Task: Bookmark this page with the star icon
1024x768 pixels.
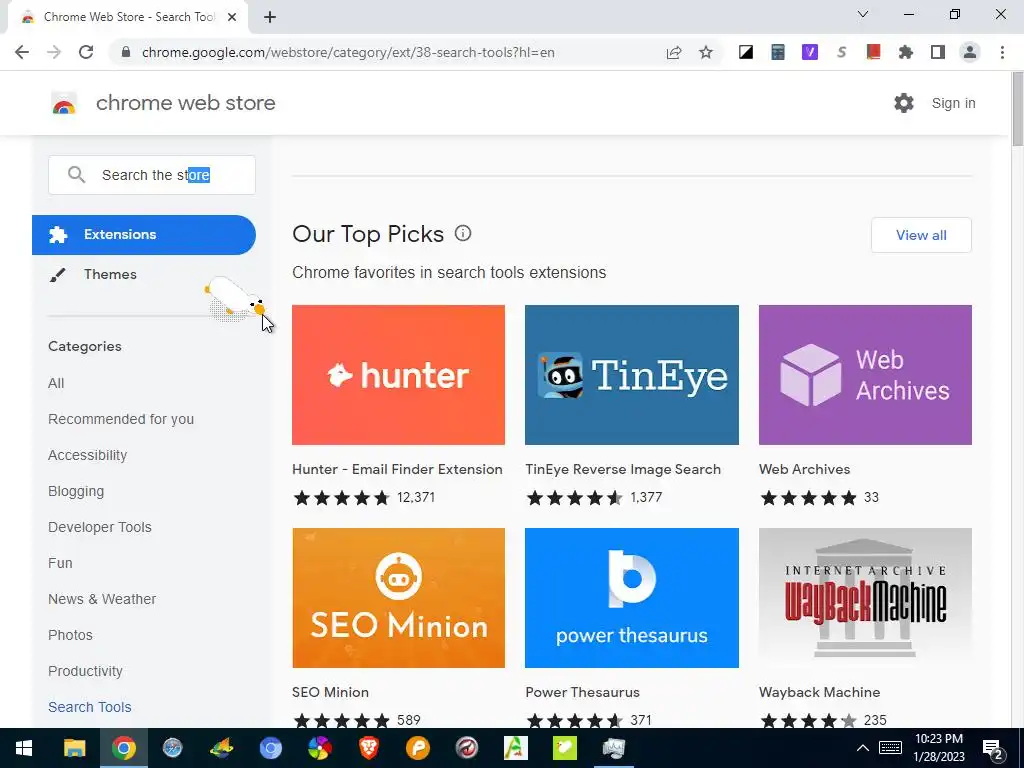Action: [x=706, y=52]
